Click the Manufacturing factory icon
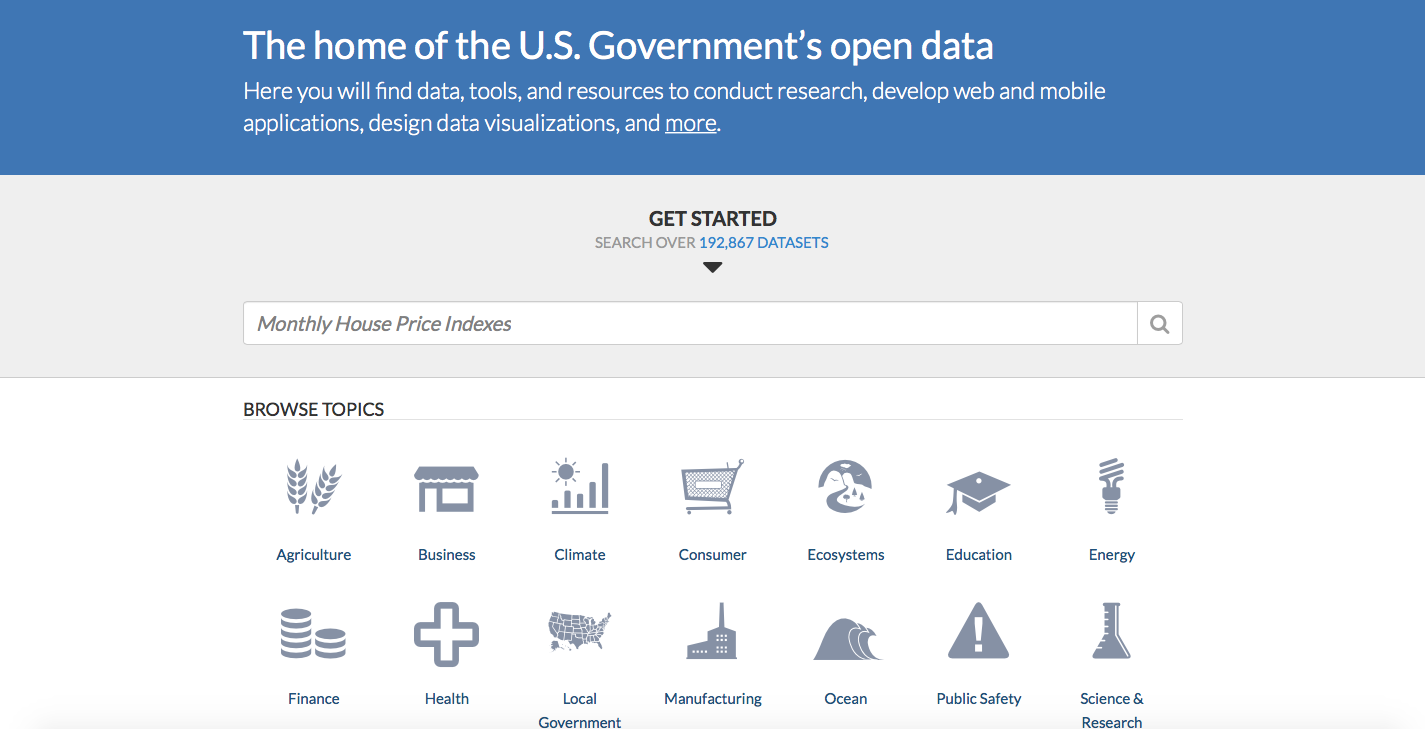The image size is (1425, 729). 712,632
